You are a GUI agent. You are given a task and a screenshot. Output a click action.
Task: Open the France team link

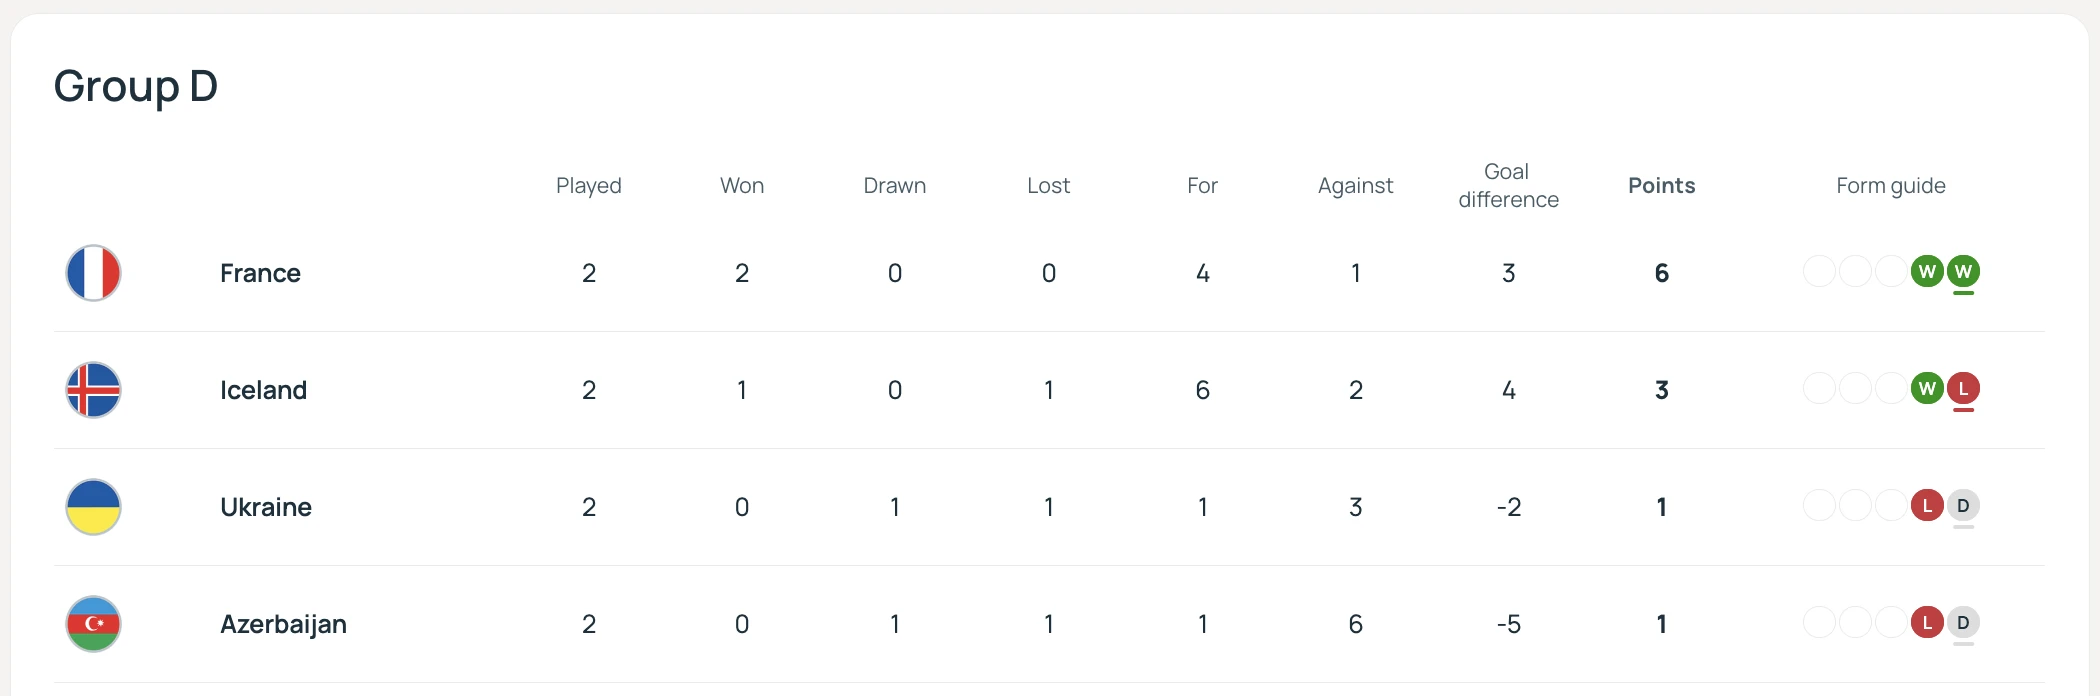click(260, 273)
